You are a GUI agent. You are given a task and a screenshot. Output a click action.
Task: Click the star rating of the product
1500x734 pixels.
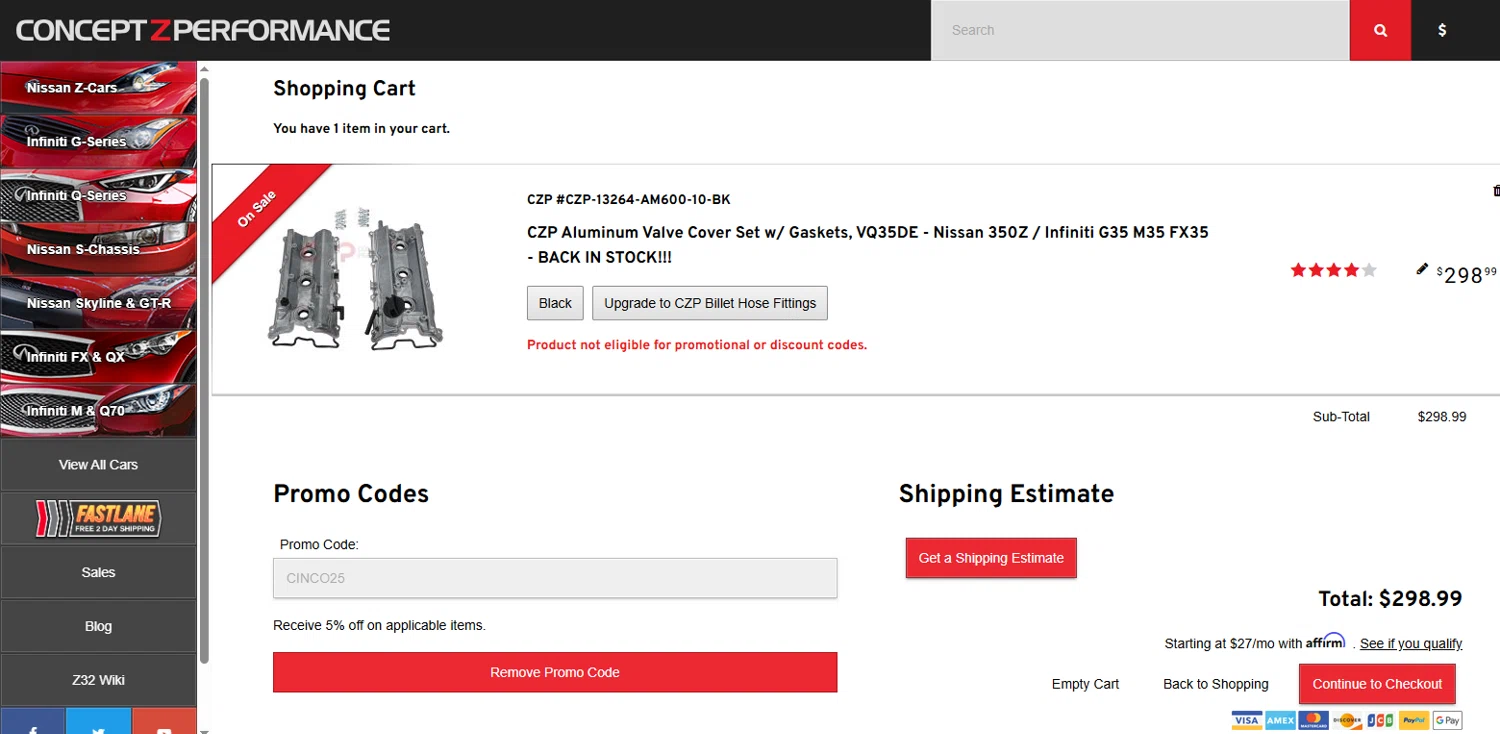[1333, 270]
